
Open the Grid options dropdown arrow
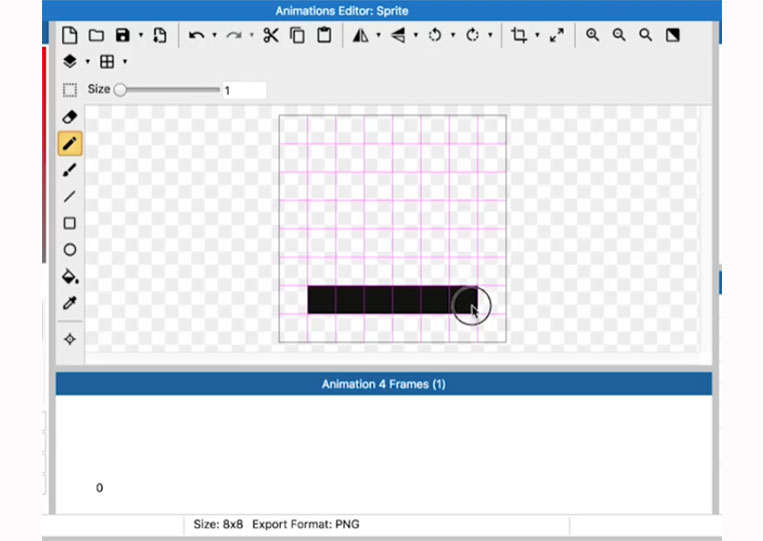click(x=125, y=61)
